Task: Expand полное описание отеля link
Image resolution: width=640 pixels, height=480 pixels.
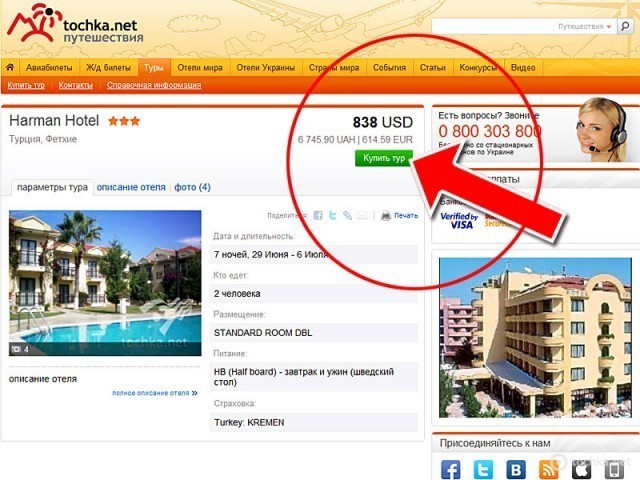Action: click(155, 393)
